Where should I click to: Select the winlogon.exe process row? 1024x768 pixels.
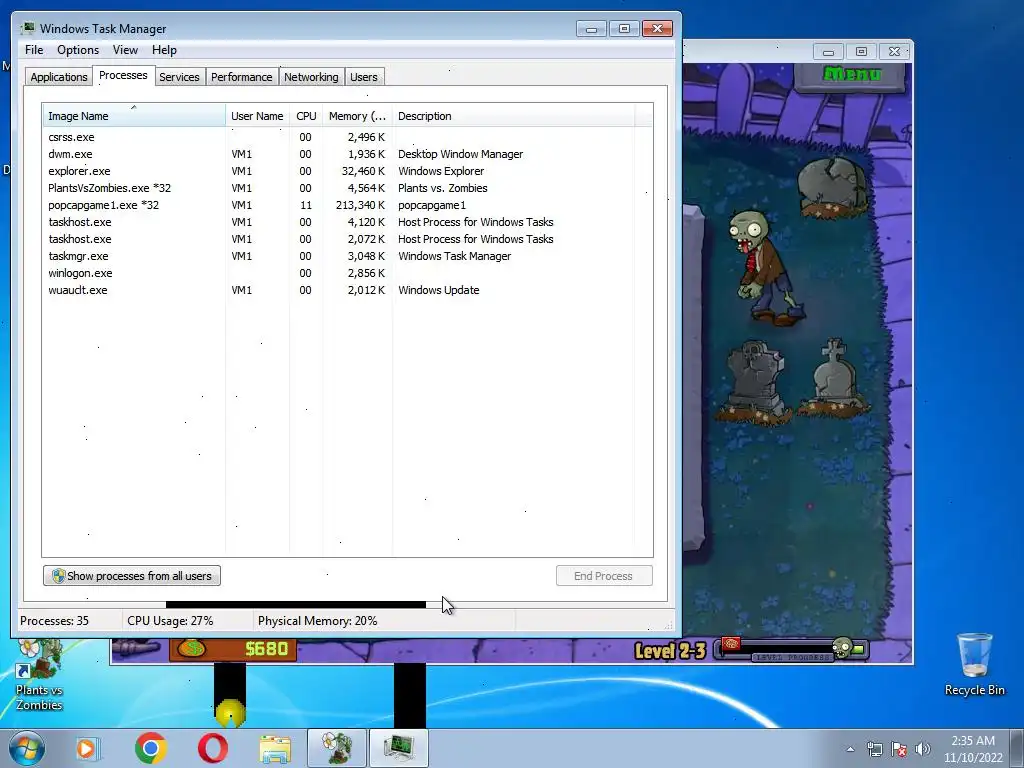click(x=338, y=273)
